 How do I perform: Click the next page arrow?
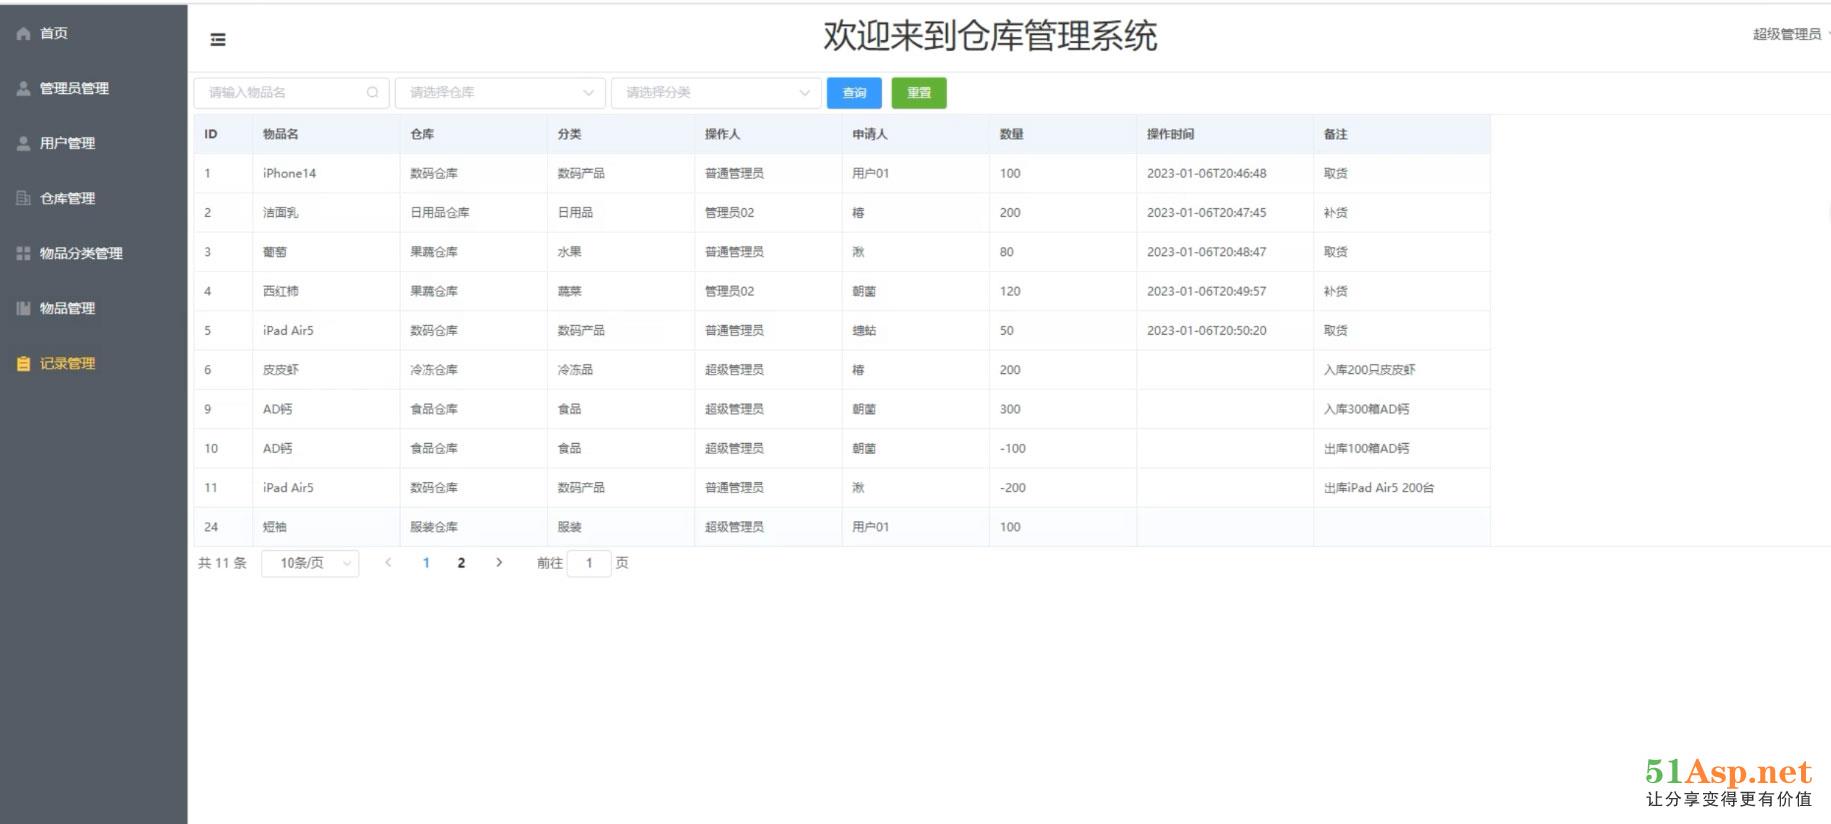point(499,563)
